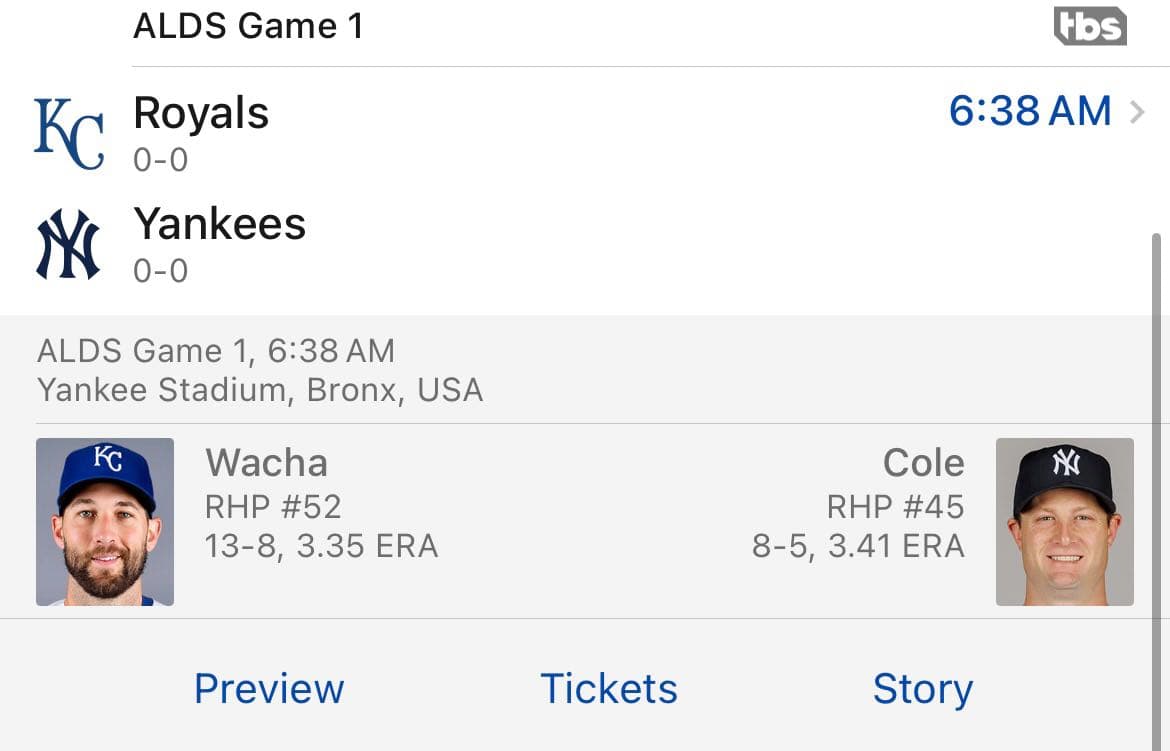Open the Preview tab
The image size is (1170, 751).
tap(269, 689)
